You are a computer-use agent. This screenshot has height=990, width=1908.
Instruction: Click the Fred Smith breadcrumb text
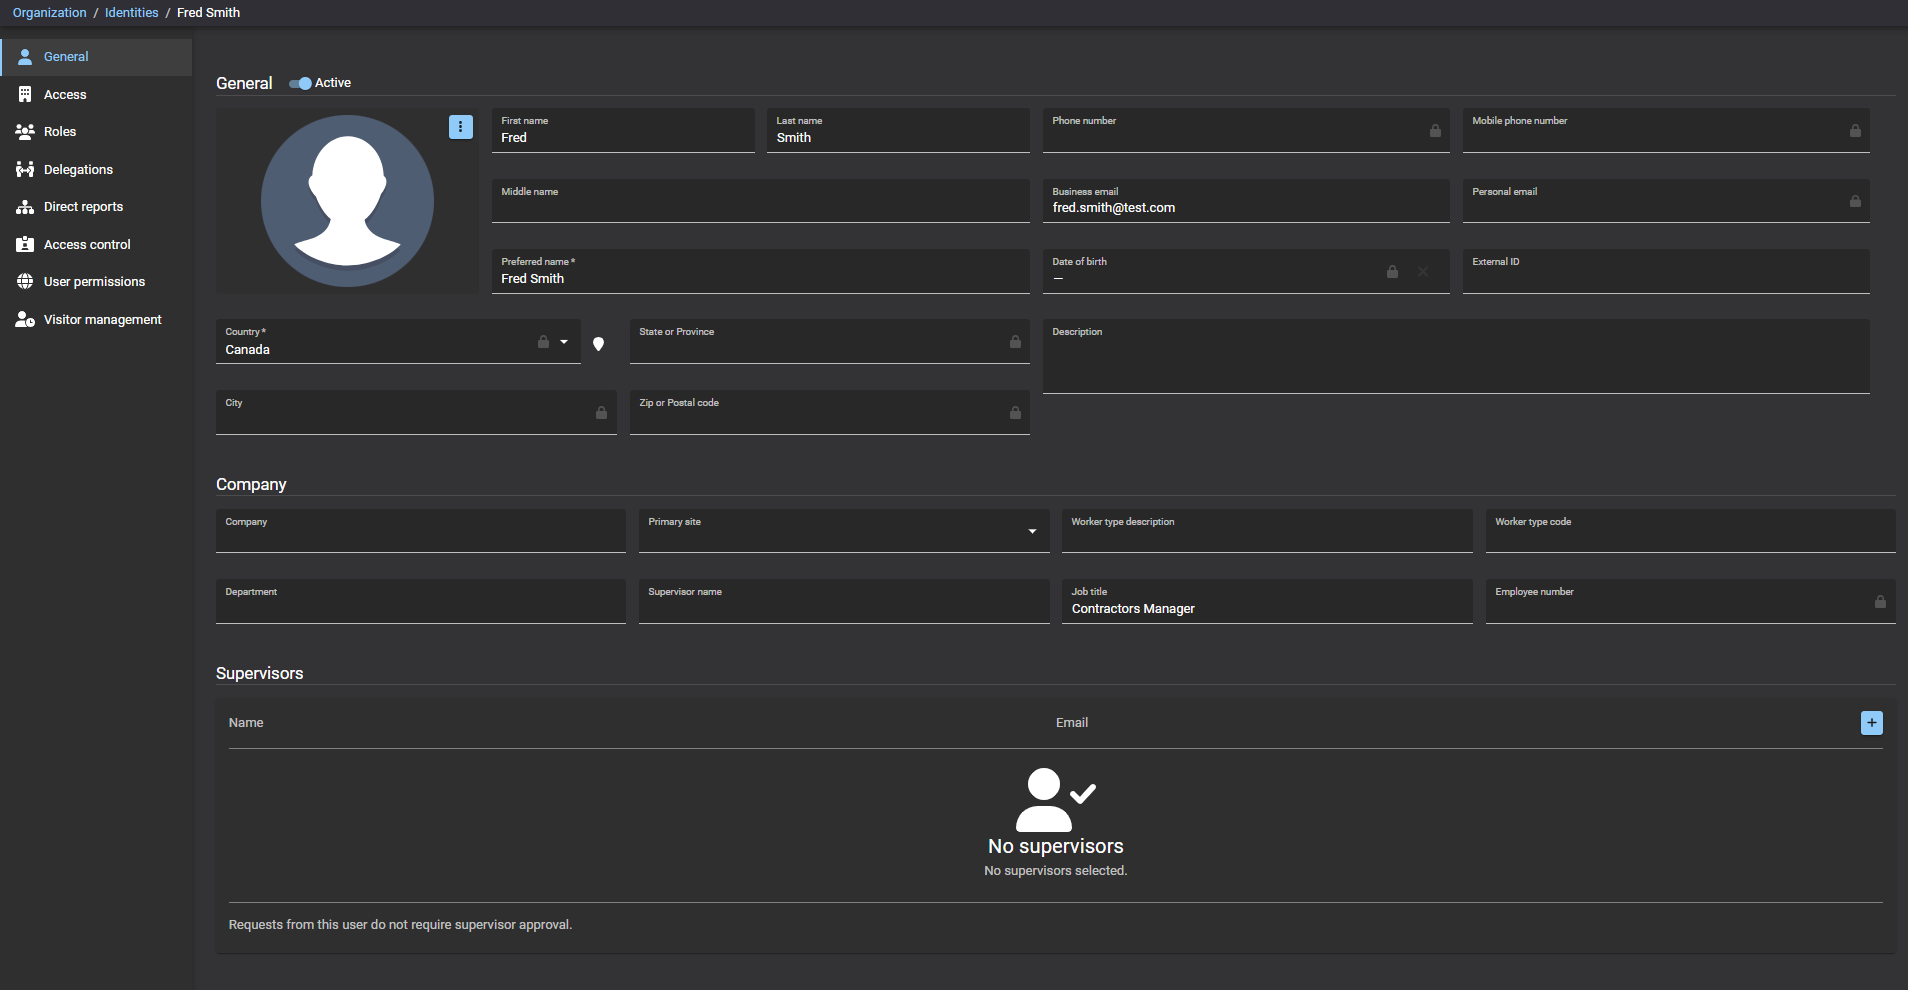click(x=208, y=13)
